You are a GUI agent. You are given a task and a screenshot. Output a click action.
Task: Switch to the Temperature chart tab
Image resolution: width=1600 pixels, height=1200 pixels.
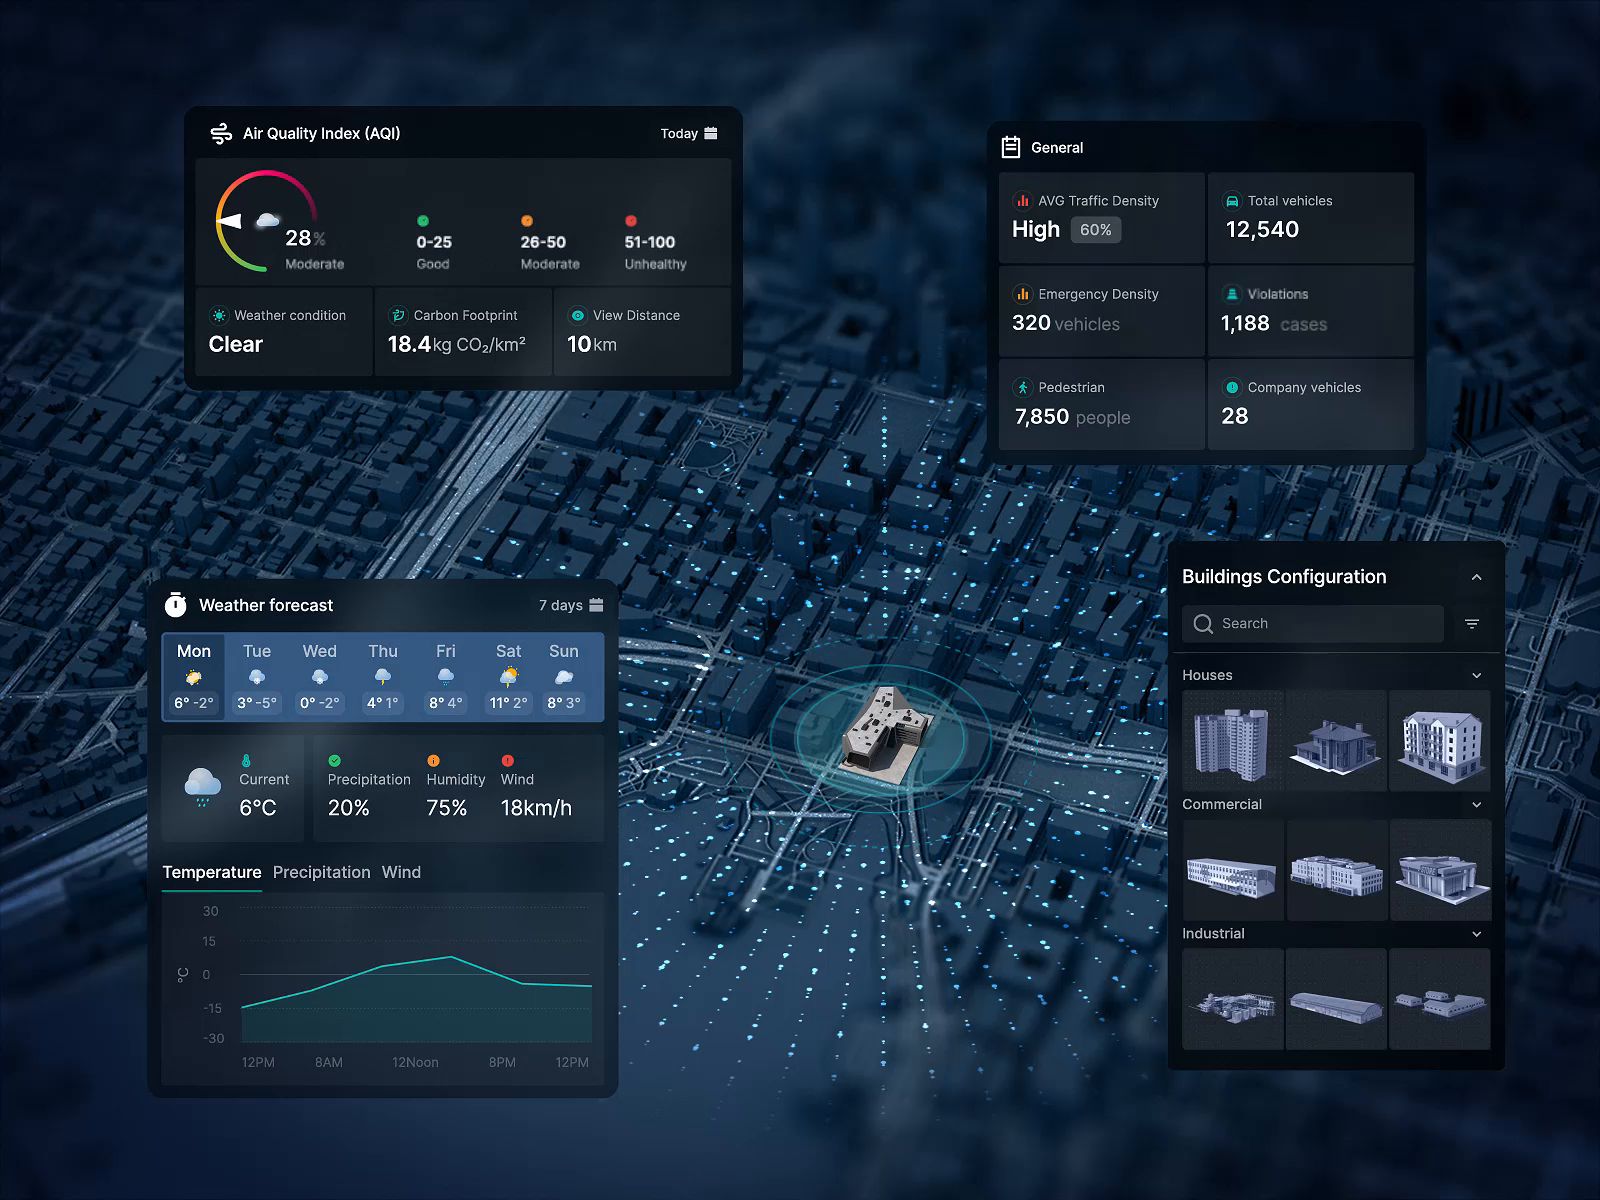[x=212, y=872]
